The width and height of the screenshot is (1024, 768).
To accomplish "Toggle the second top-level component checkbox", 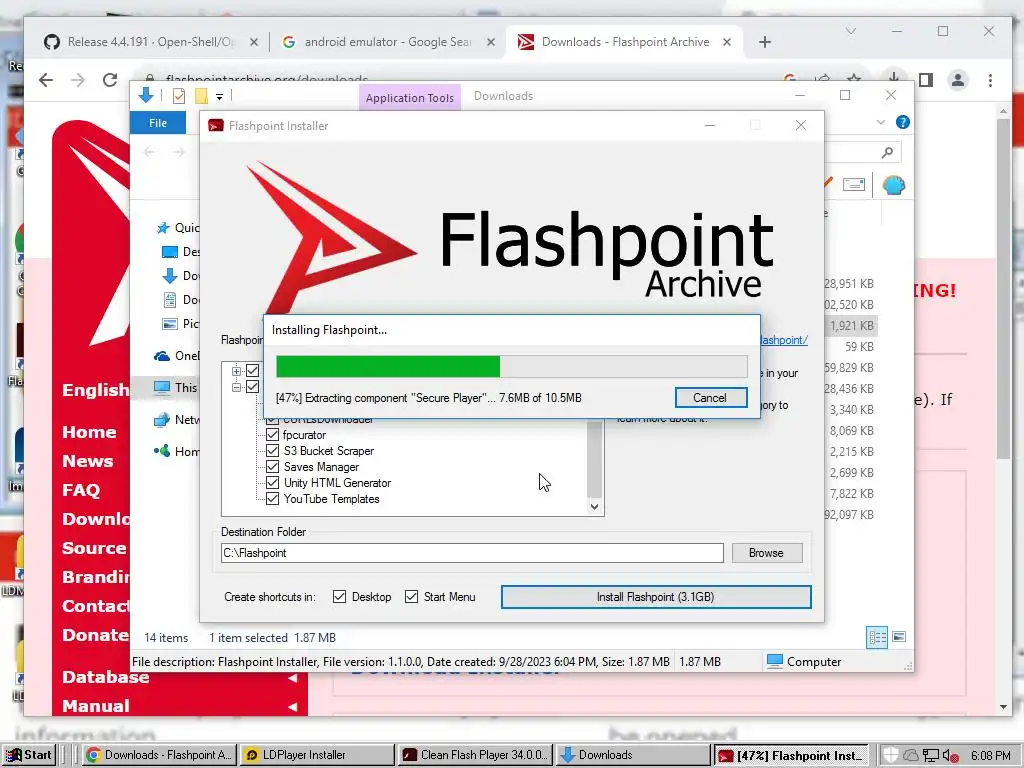I will tap(253, 387).
